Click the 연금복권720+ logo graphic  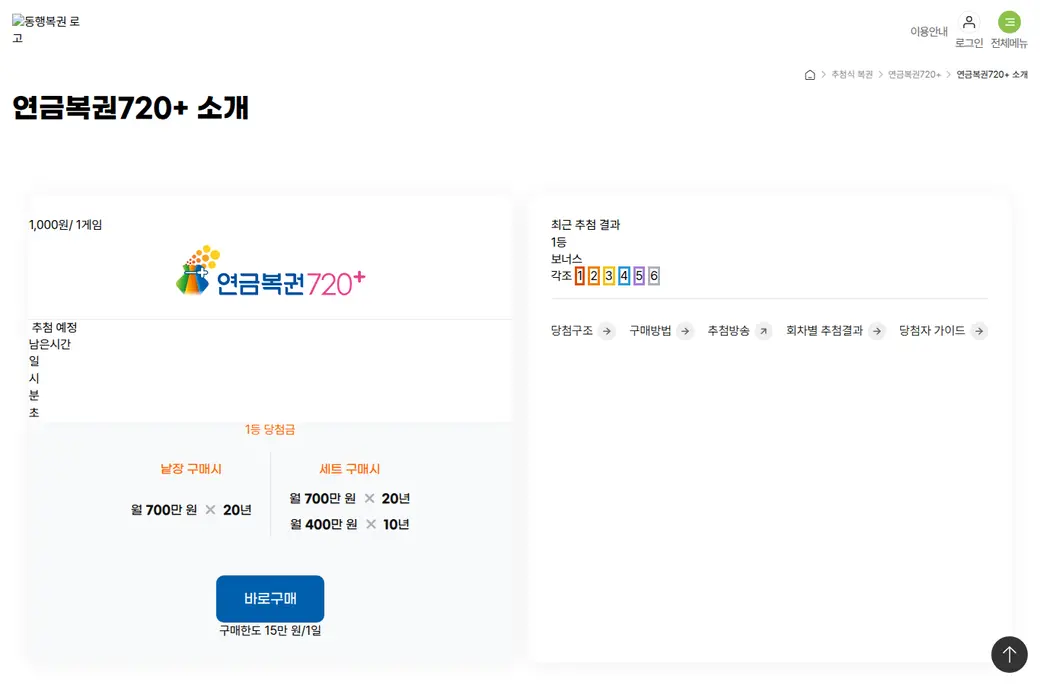pos(270,272)
